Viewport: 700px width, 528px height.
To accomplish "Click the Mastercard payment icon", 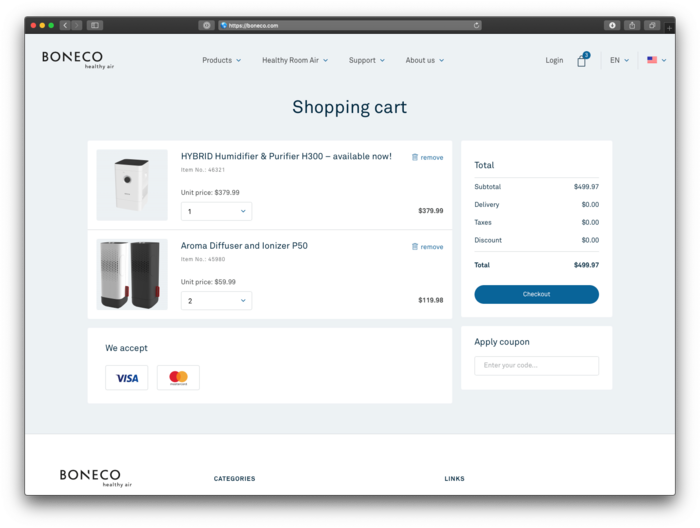I will coord(178,378).
